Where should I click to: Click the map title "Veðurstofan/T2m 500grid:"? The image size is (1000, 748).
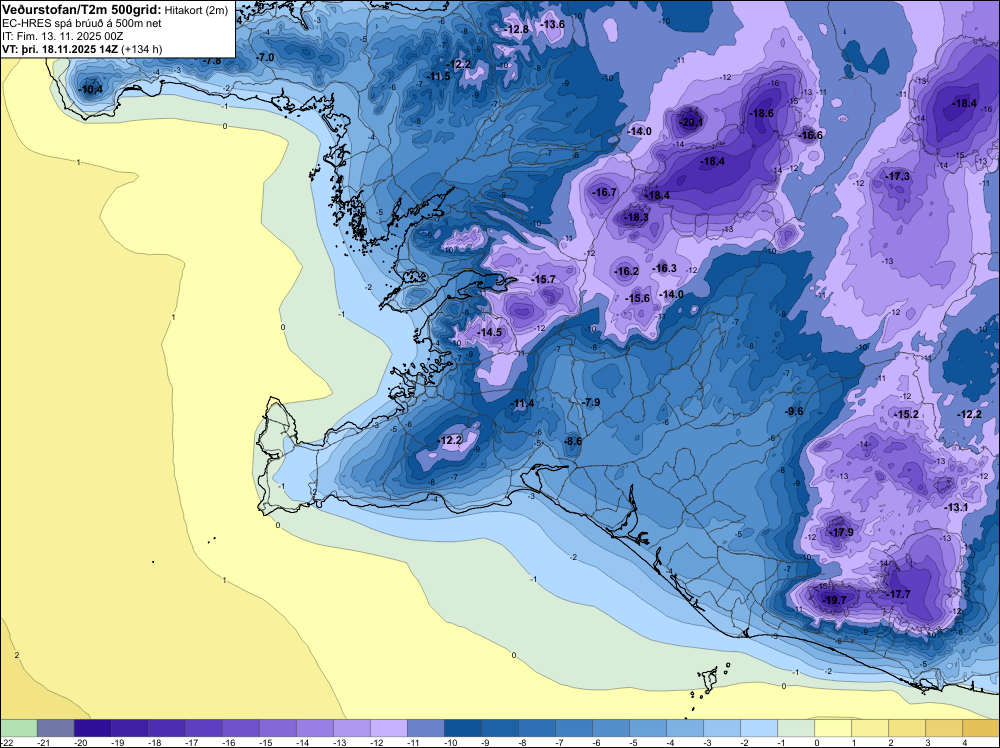(82, 10)
